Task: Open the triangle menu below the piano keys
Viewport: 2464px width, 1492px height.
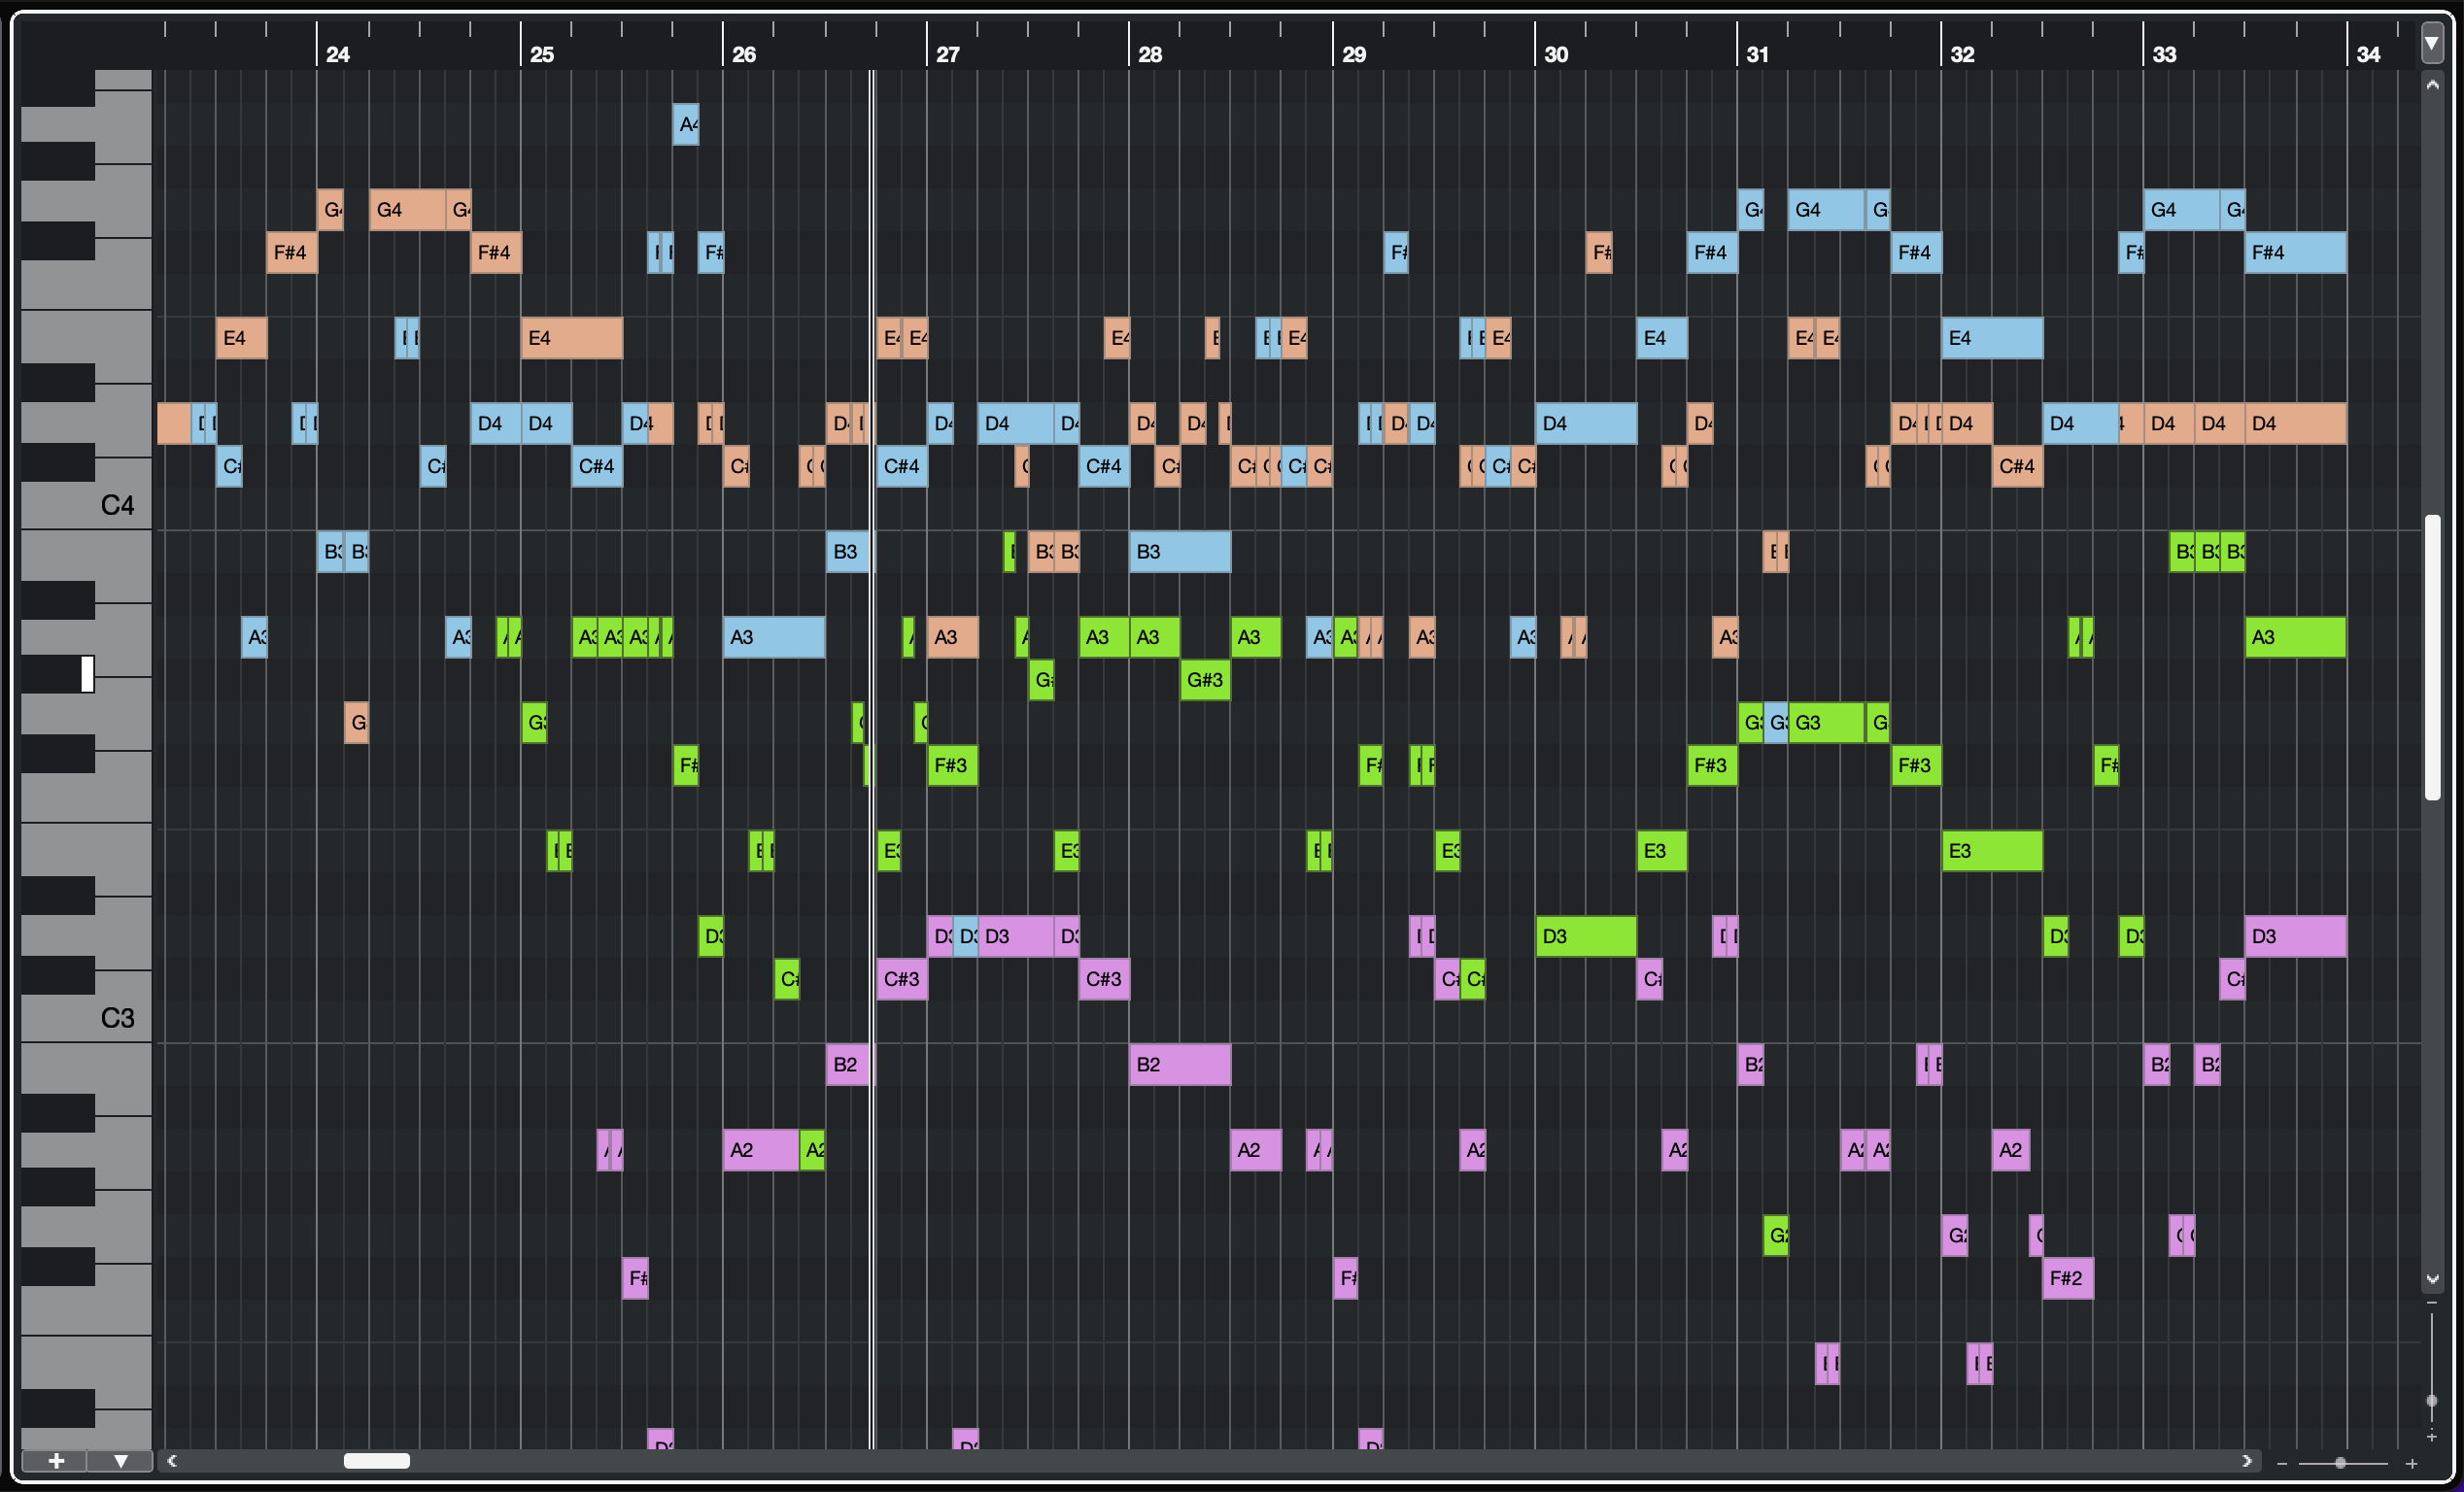Action: point(120,1461)
